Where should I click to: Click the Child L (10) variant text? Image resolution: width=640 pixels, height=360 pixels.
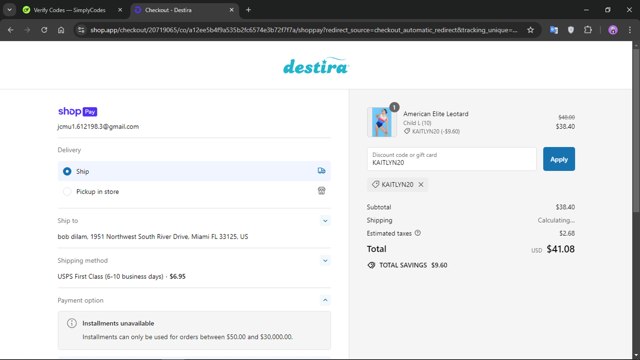(417, 123)
